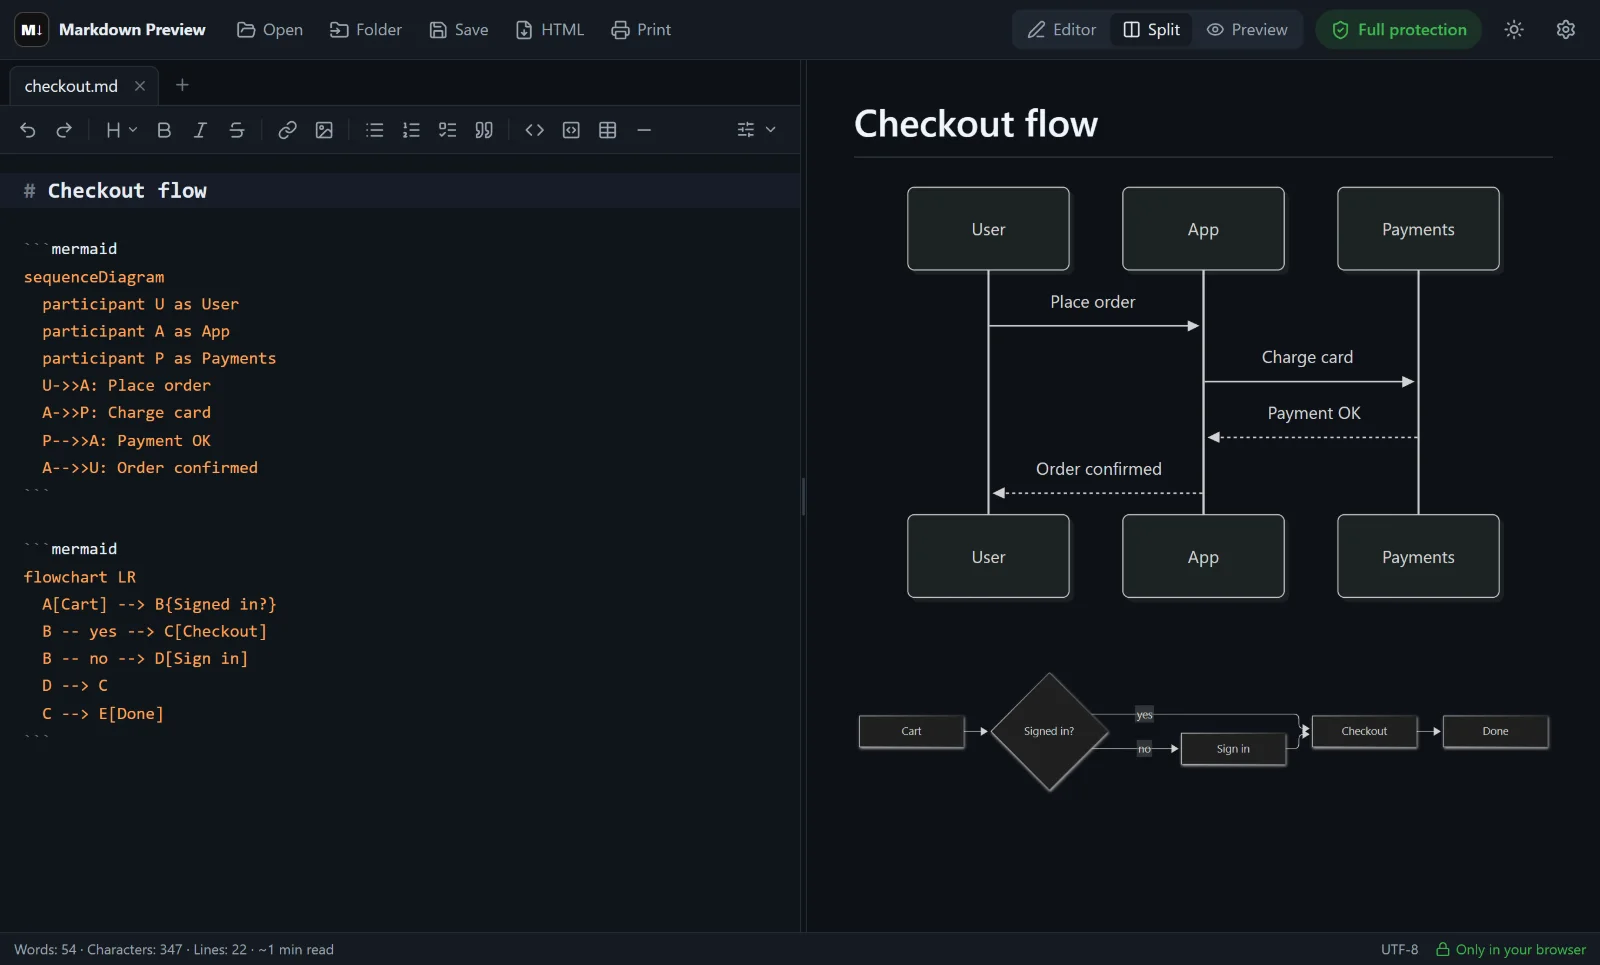Click the split pane divider handle
This screenshot has height=965, width=1600.
[803, 496]
